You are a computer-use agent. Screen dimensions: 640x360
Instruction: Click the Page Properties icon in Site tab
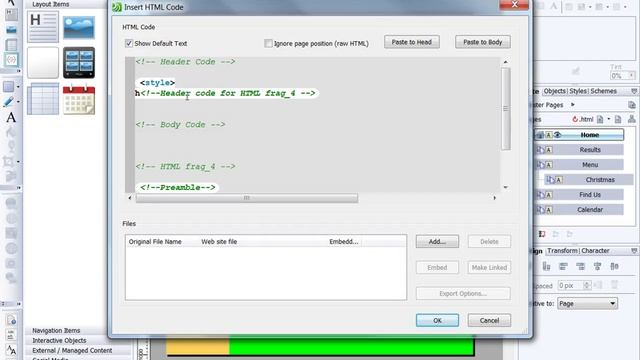click(x=618, y=119)
